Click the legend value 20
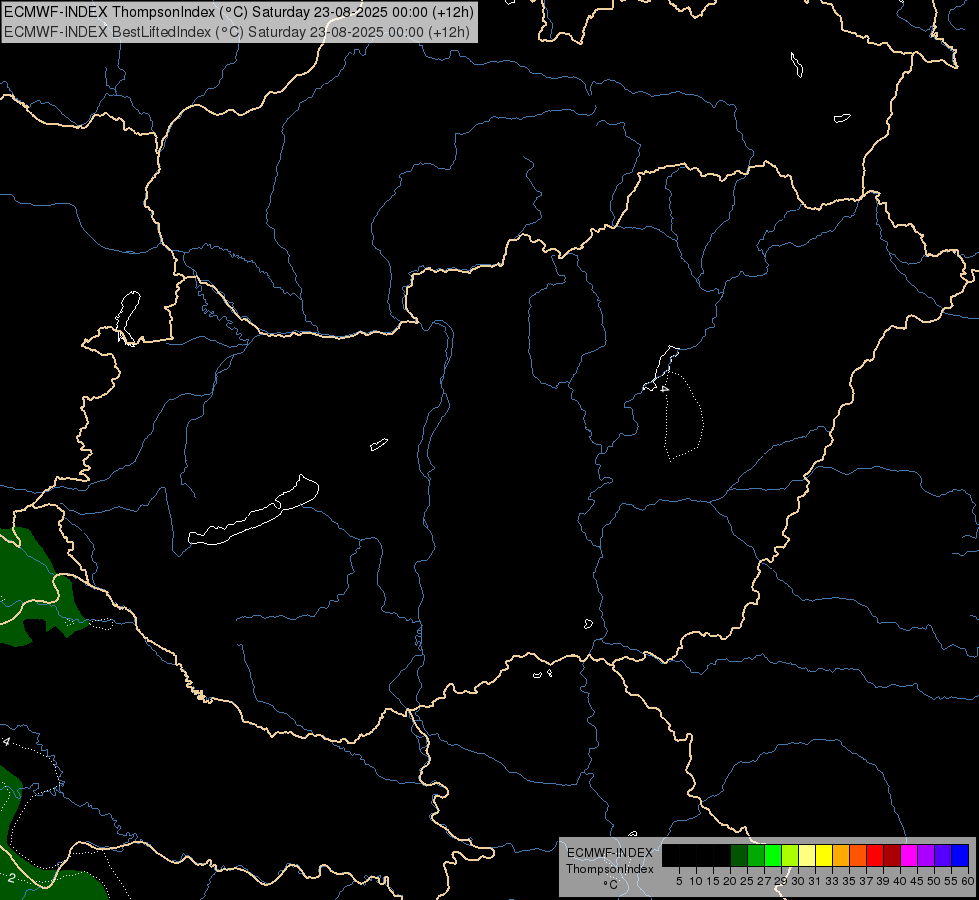 (730, 881)
